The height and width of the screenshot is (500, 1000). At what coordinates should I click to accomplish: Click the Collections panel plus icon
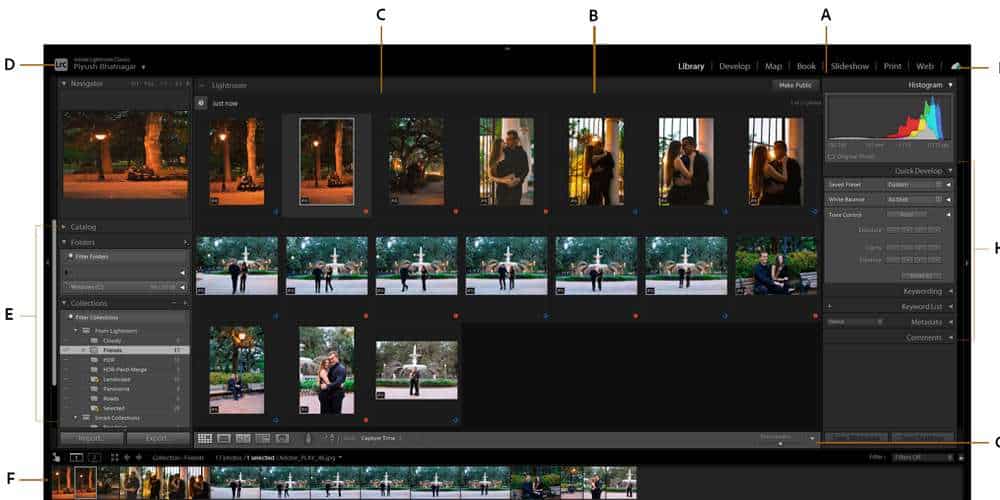[186, 303]
